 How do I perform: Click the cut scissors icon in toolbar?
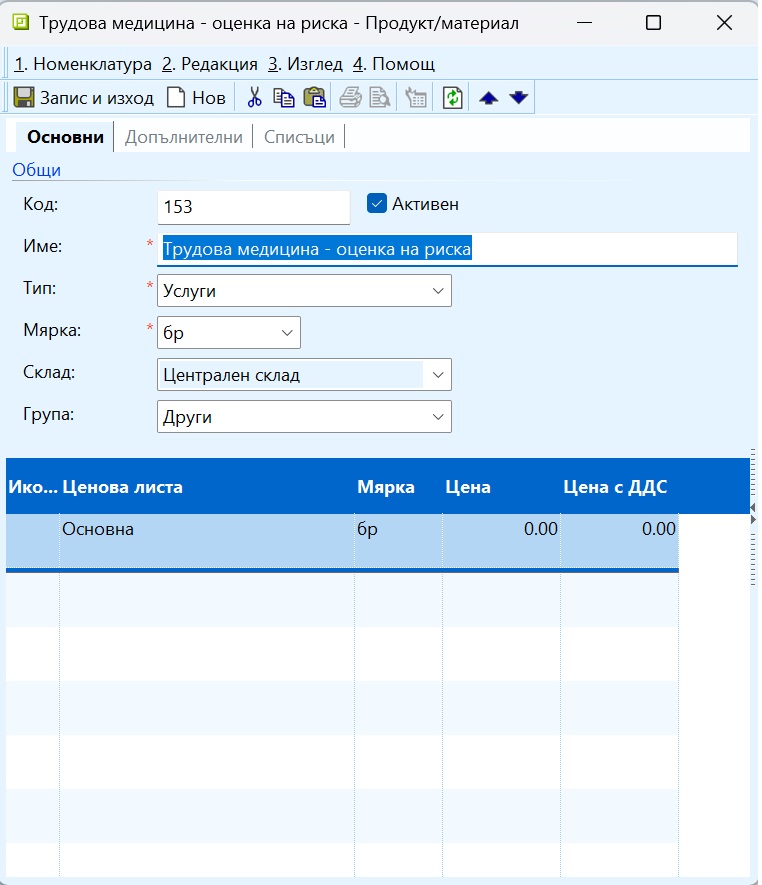click(254, 98)
